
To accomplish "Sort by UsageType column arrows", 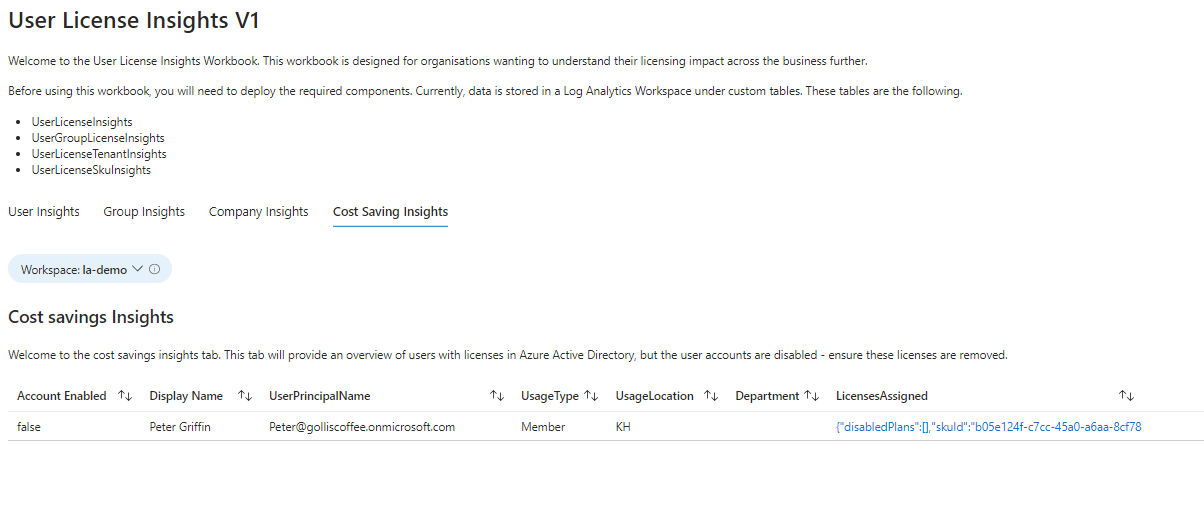I will (x=591, y=396).
